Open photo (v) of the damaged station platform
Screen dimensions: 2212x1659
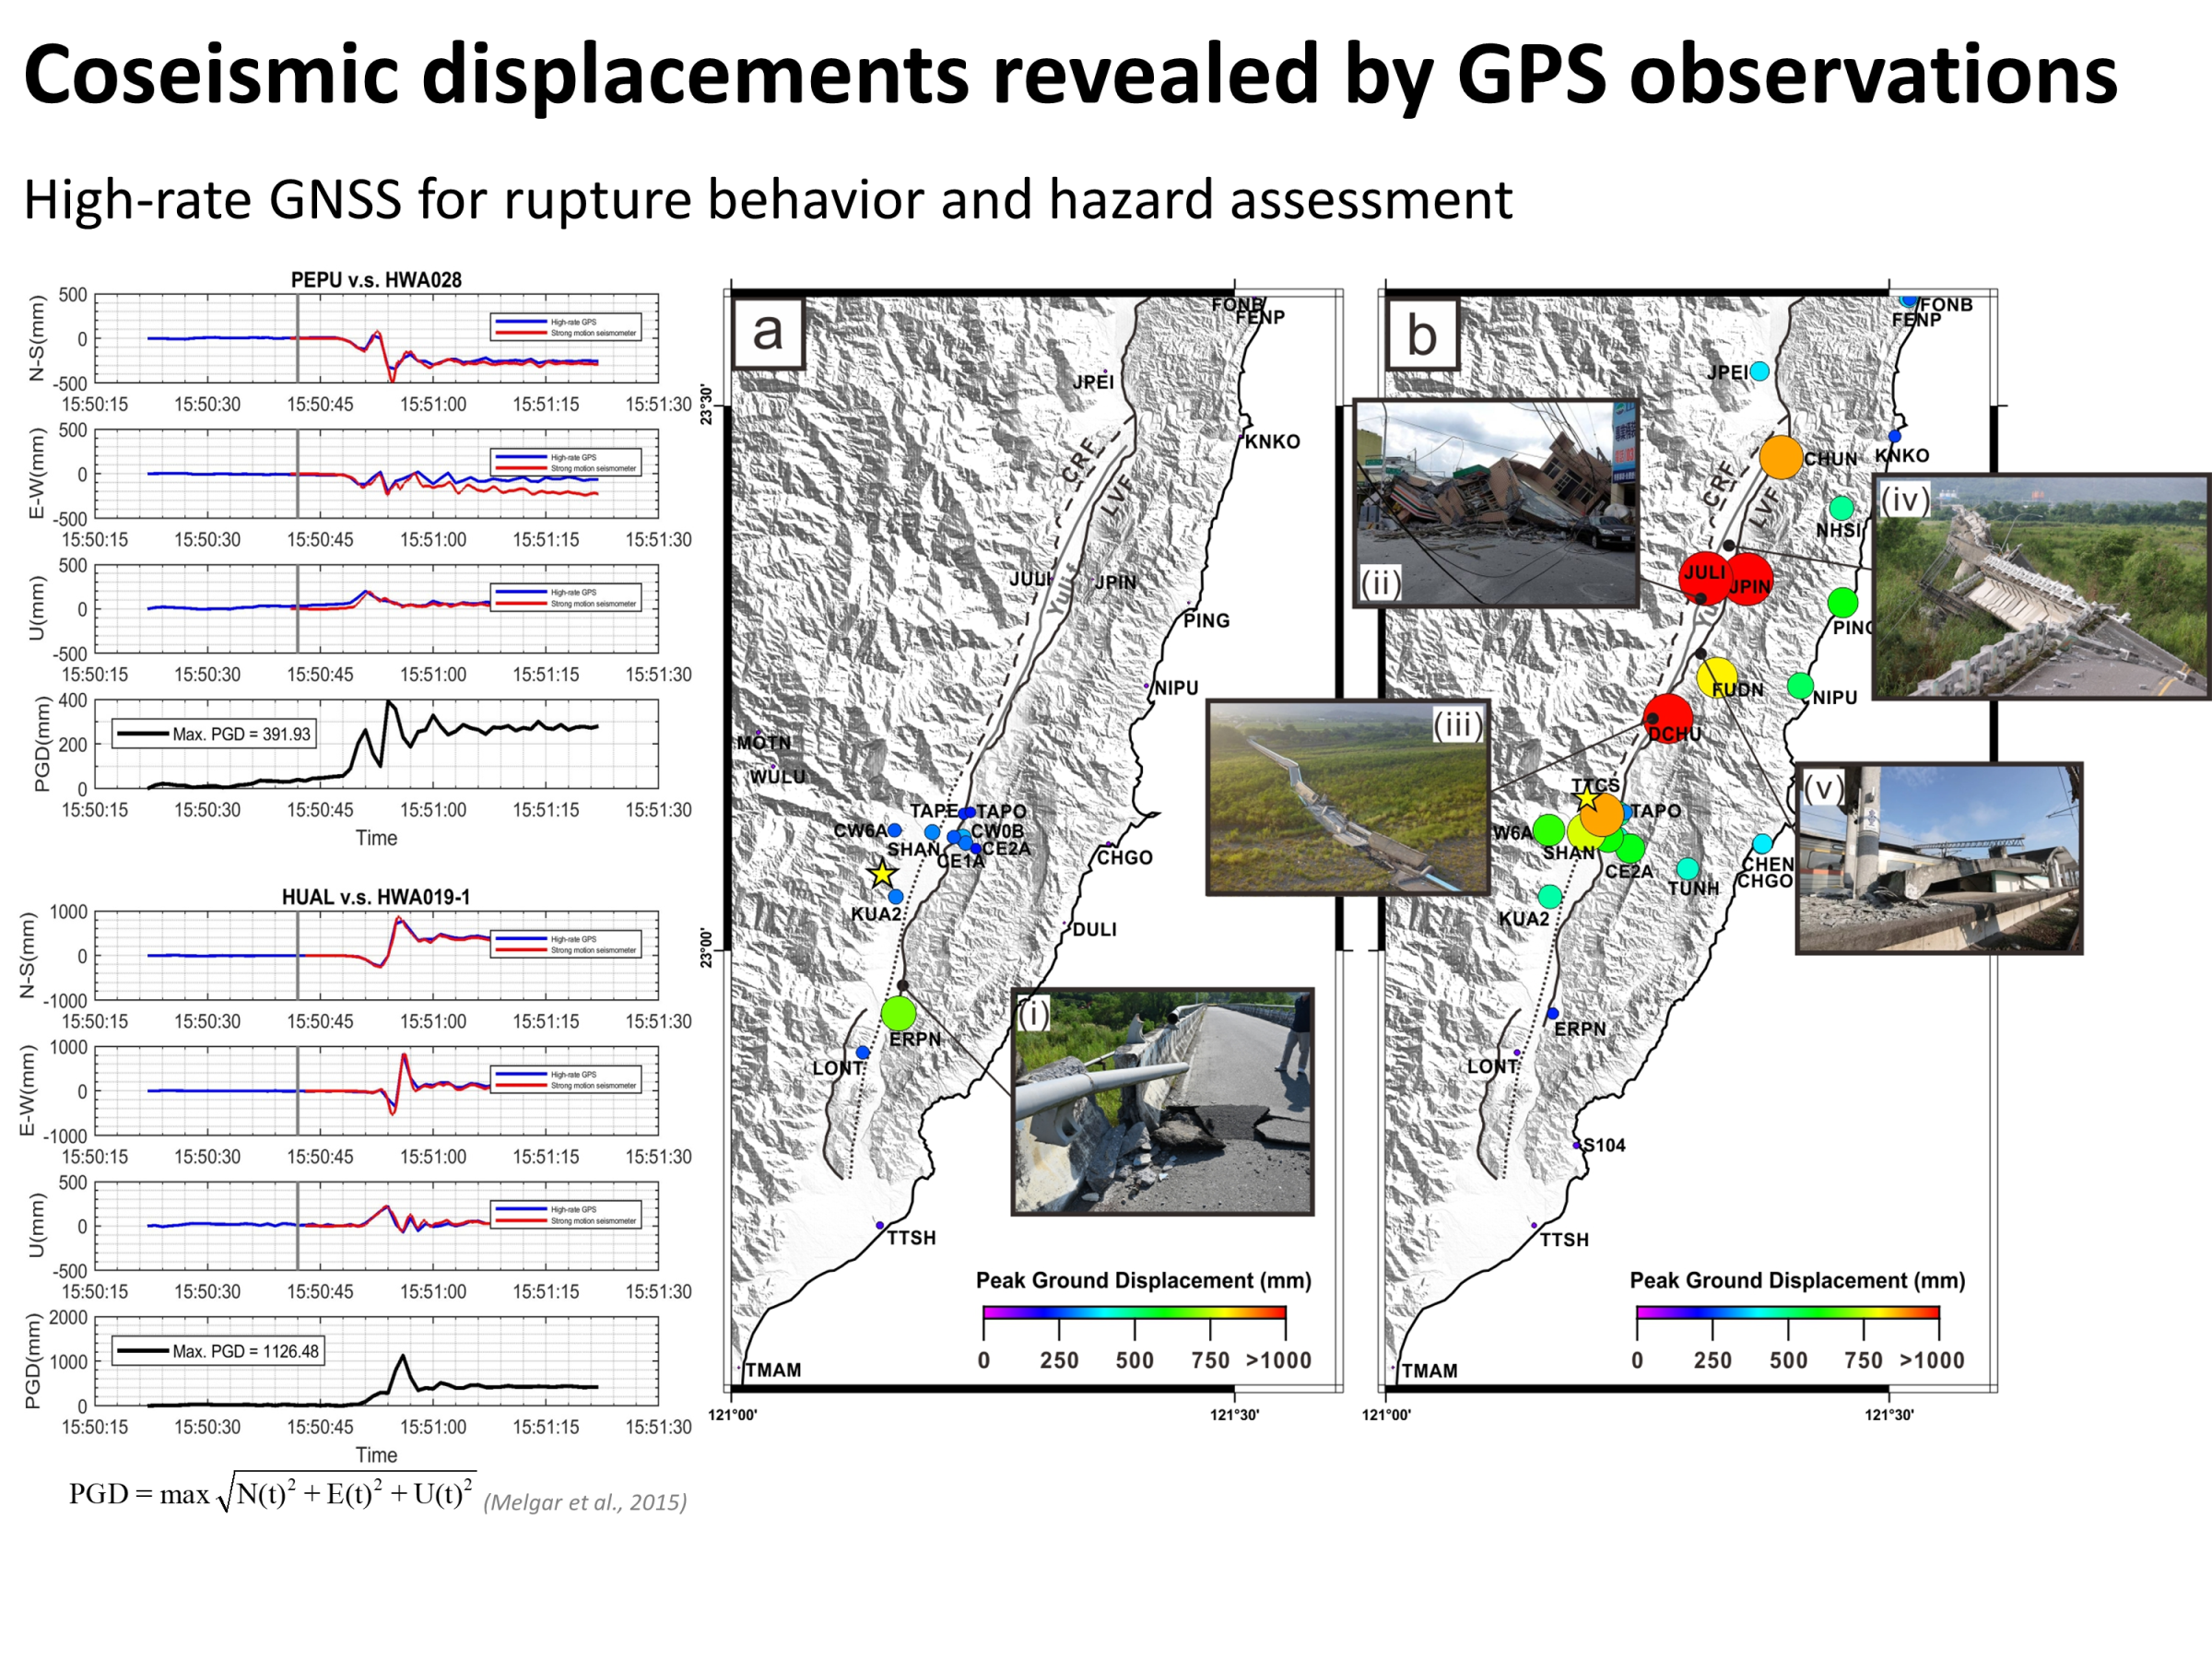pos(1939,858)
